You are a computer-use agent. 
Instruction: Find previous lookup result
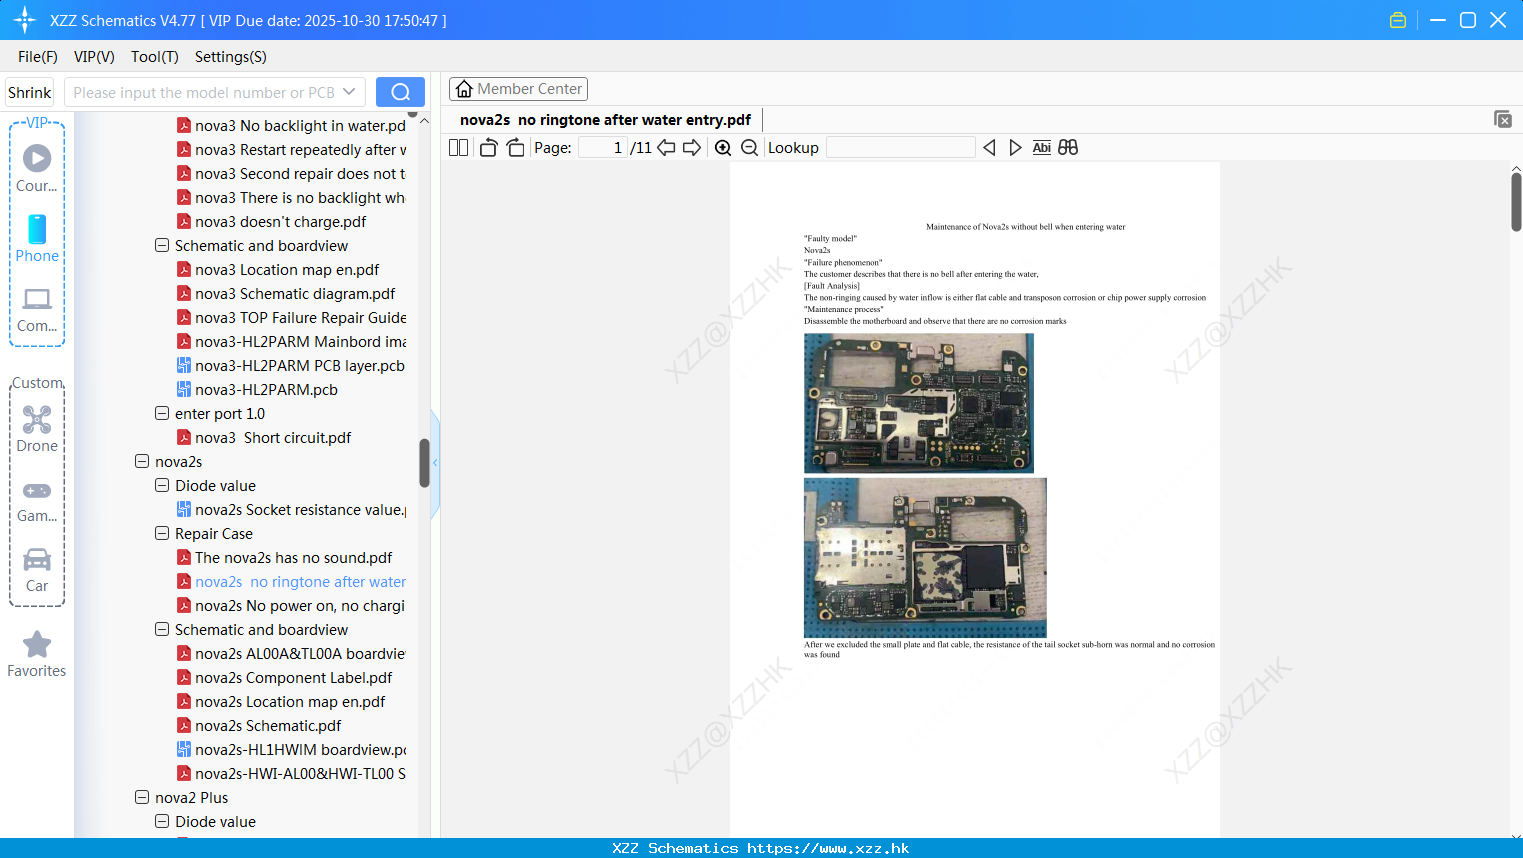(x=989, y=147)
